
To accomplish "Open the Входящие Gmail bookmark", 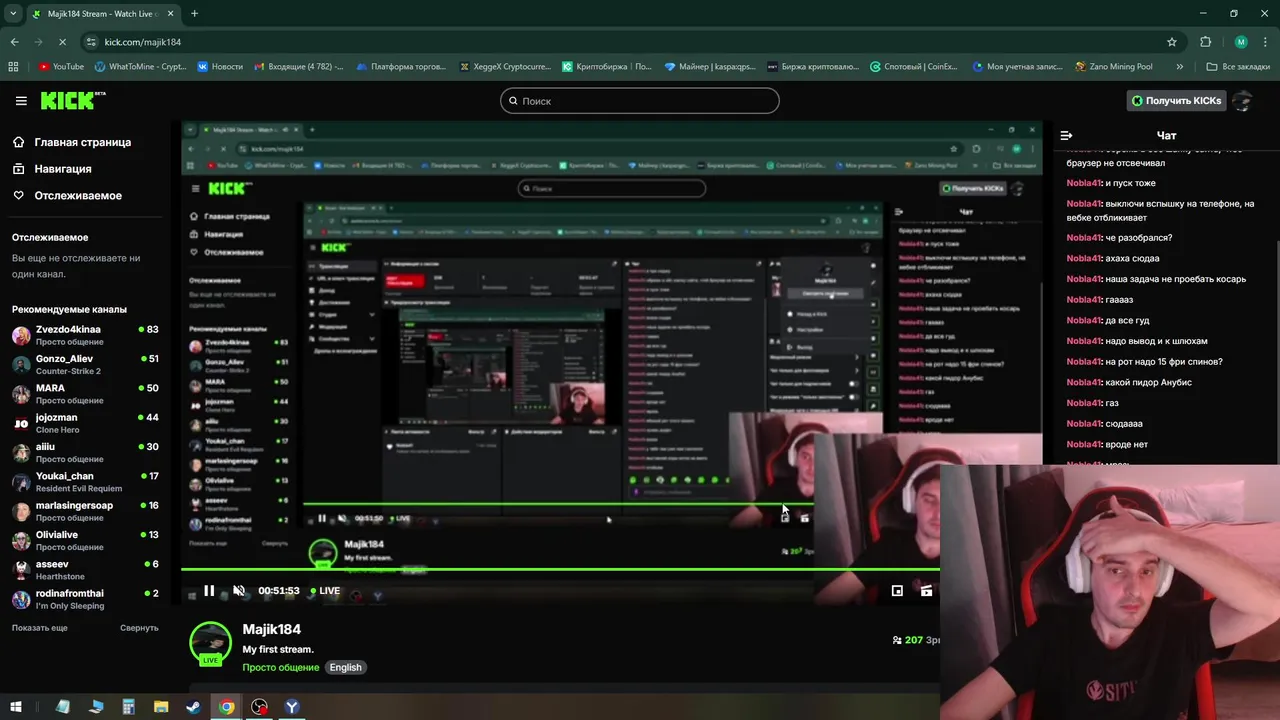I will (299, 67).
